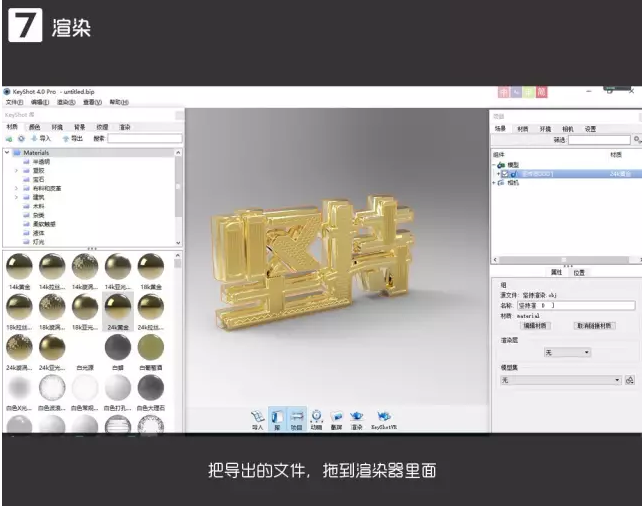Expand the 布料和皮革 folder arrow
The height and width of the screenshot is (506, 642).
tap(16, 188)
